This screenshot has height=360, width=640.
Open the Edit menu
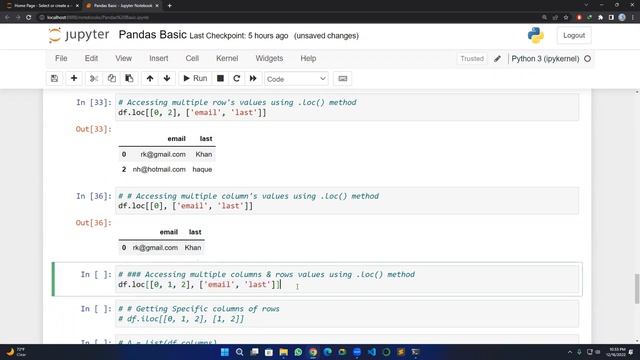91,58
